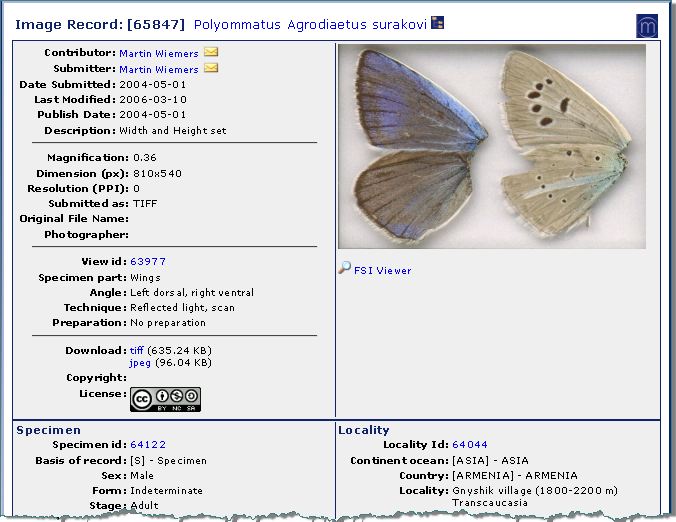Click the blue 'm' logo icon
Image resolution: width=676 pixels, height=522 pixels.
click(646, 26)
